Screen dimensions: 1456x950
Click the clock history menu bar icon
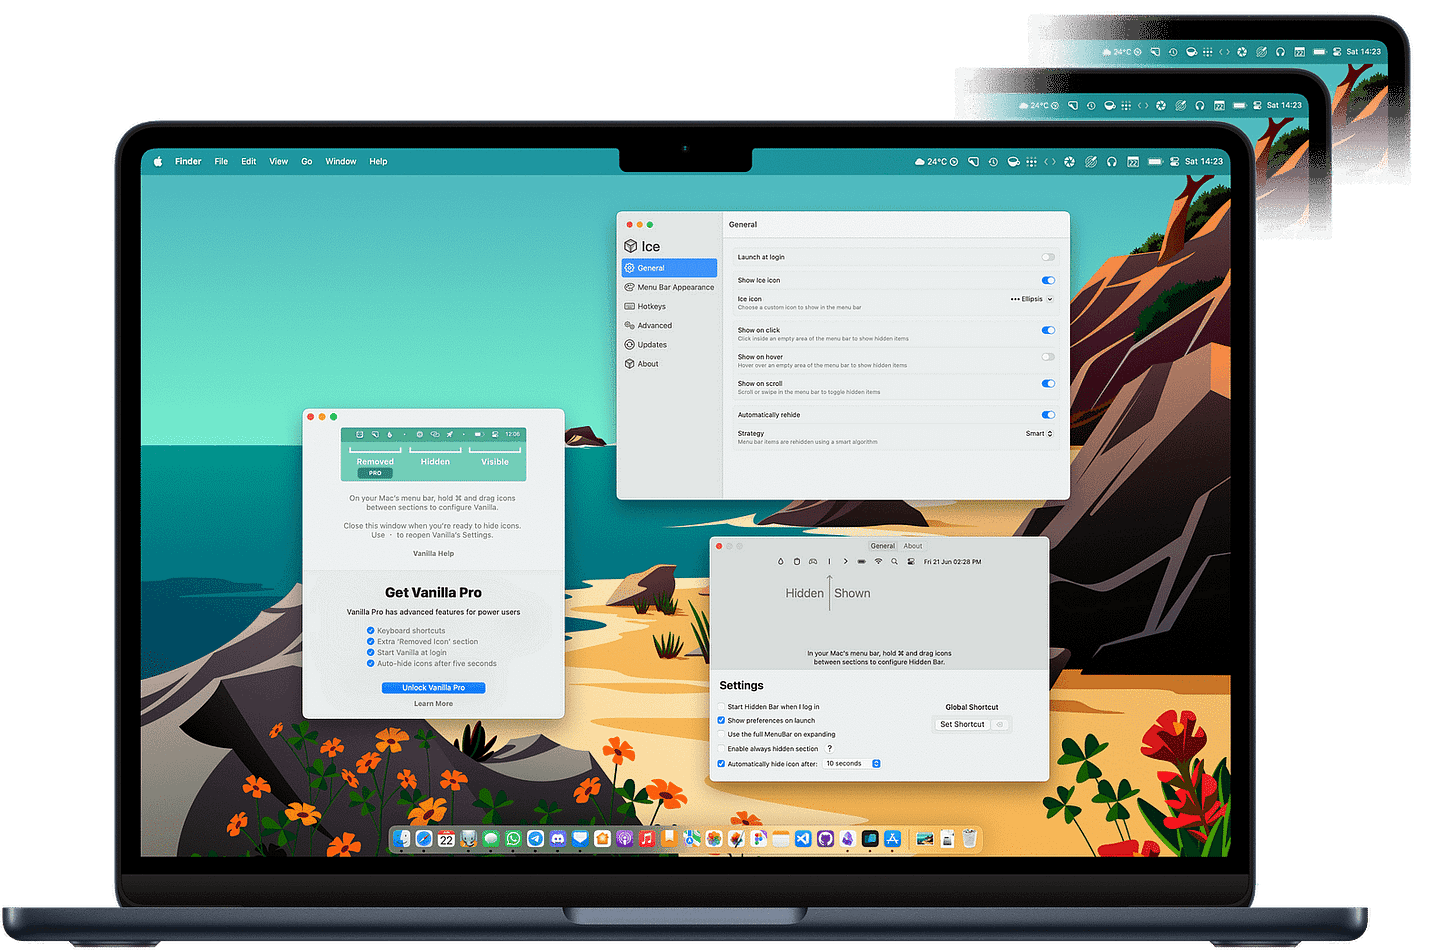pyautogui.click(x=993, y=161)
